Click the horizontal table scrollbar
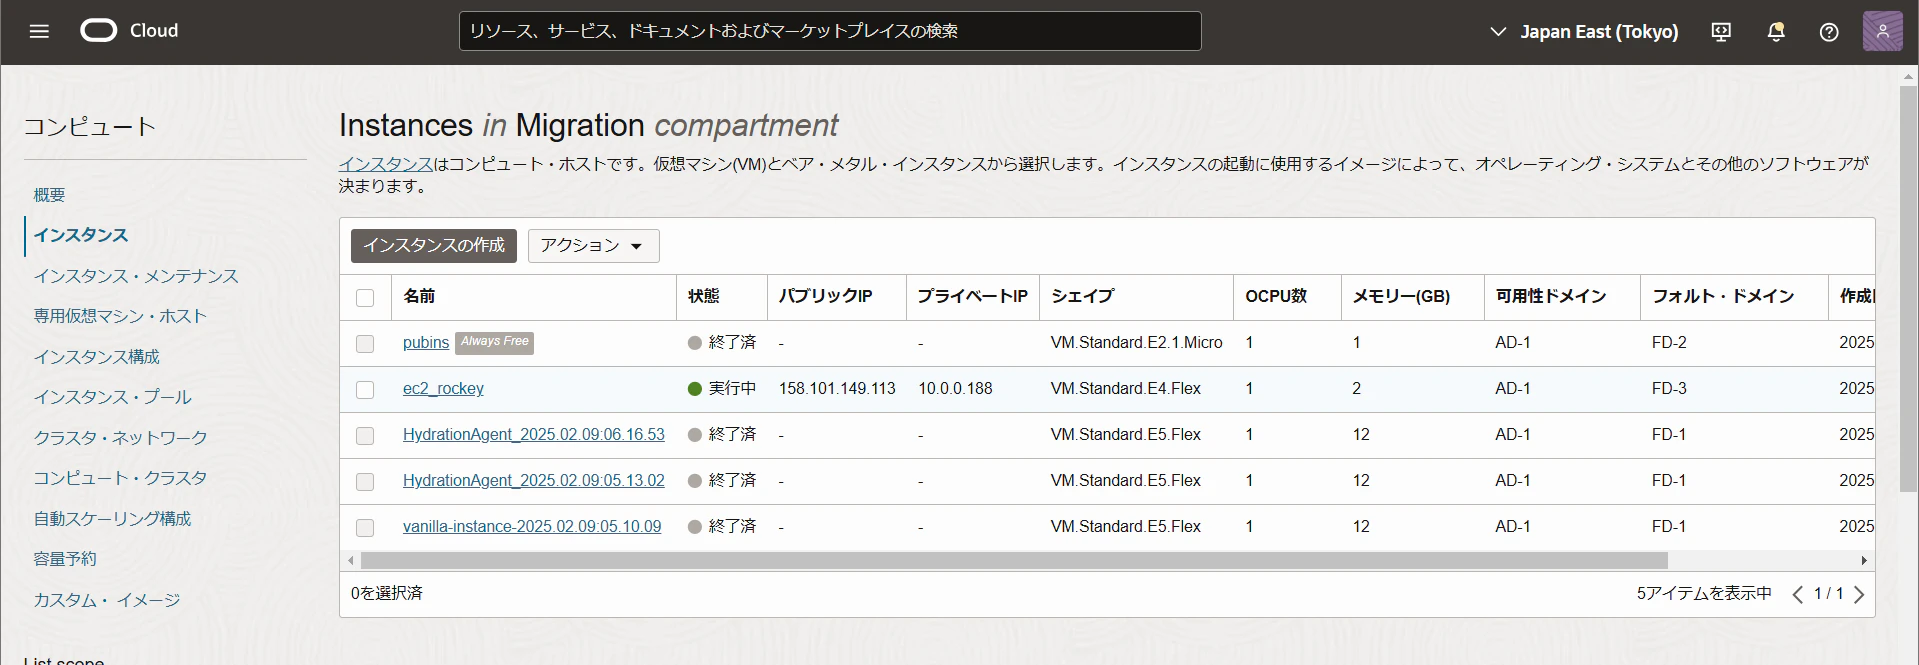Image resolution: width=1919 pixels, height=665 pixels. [1014, 560]
